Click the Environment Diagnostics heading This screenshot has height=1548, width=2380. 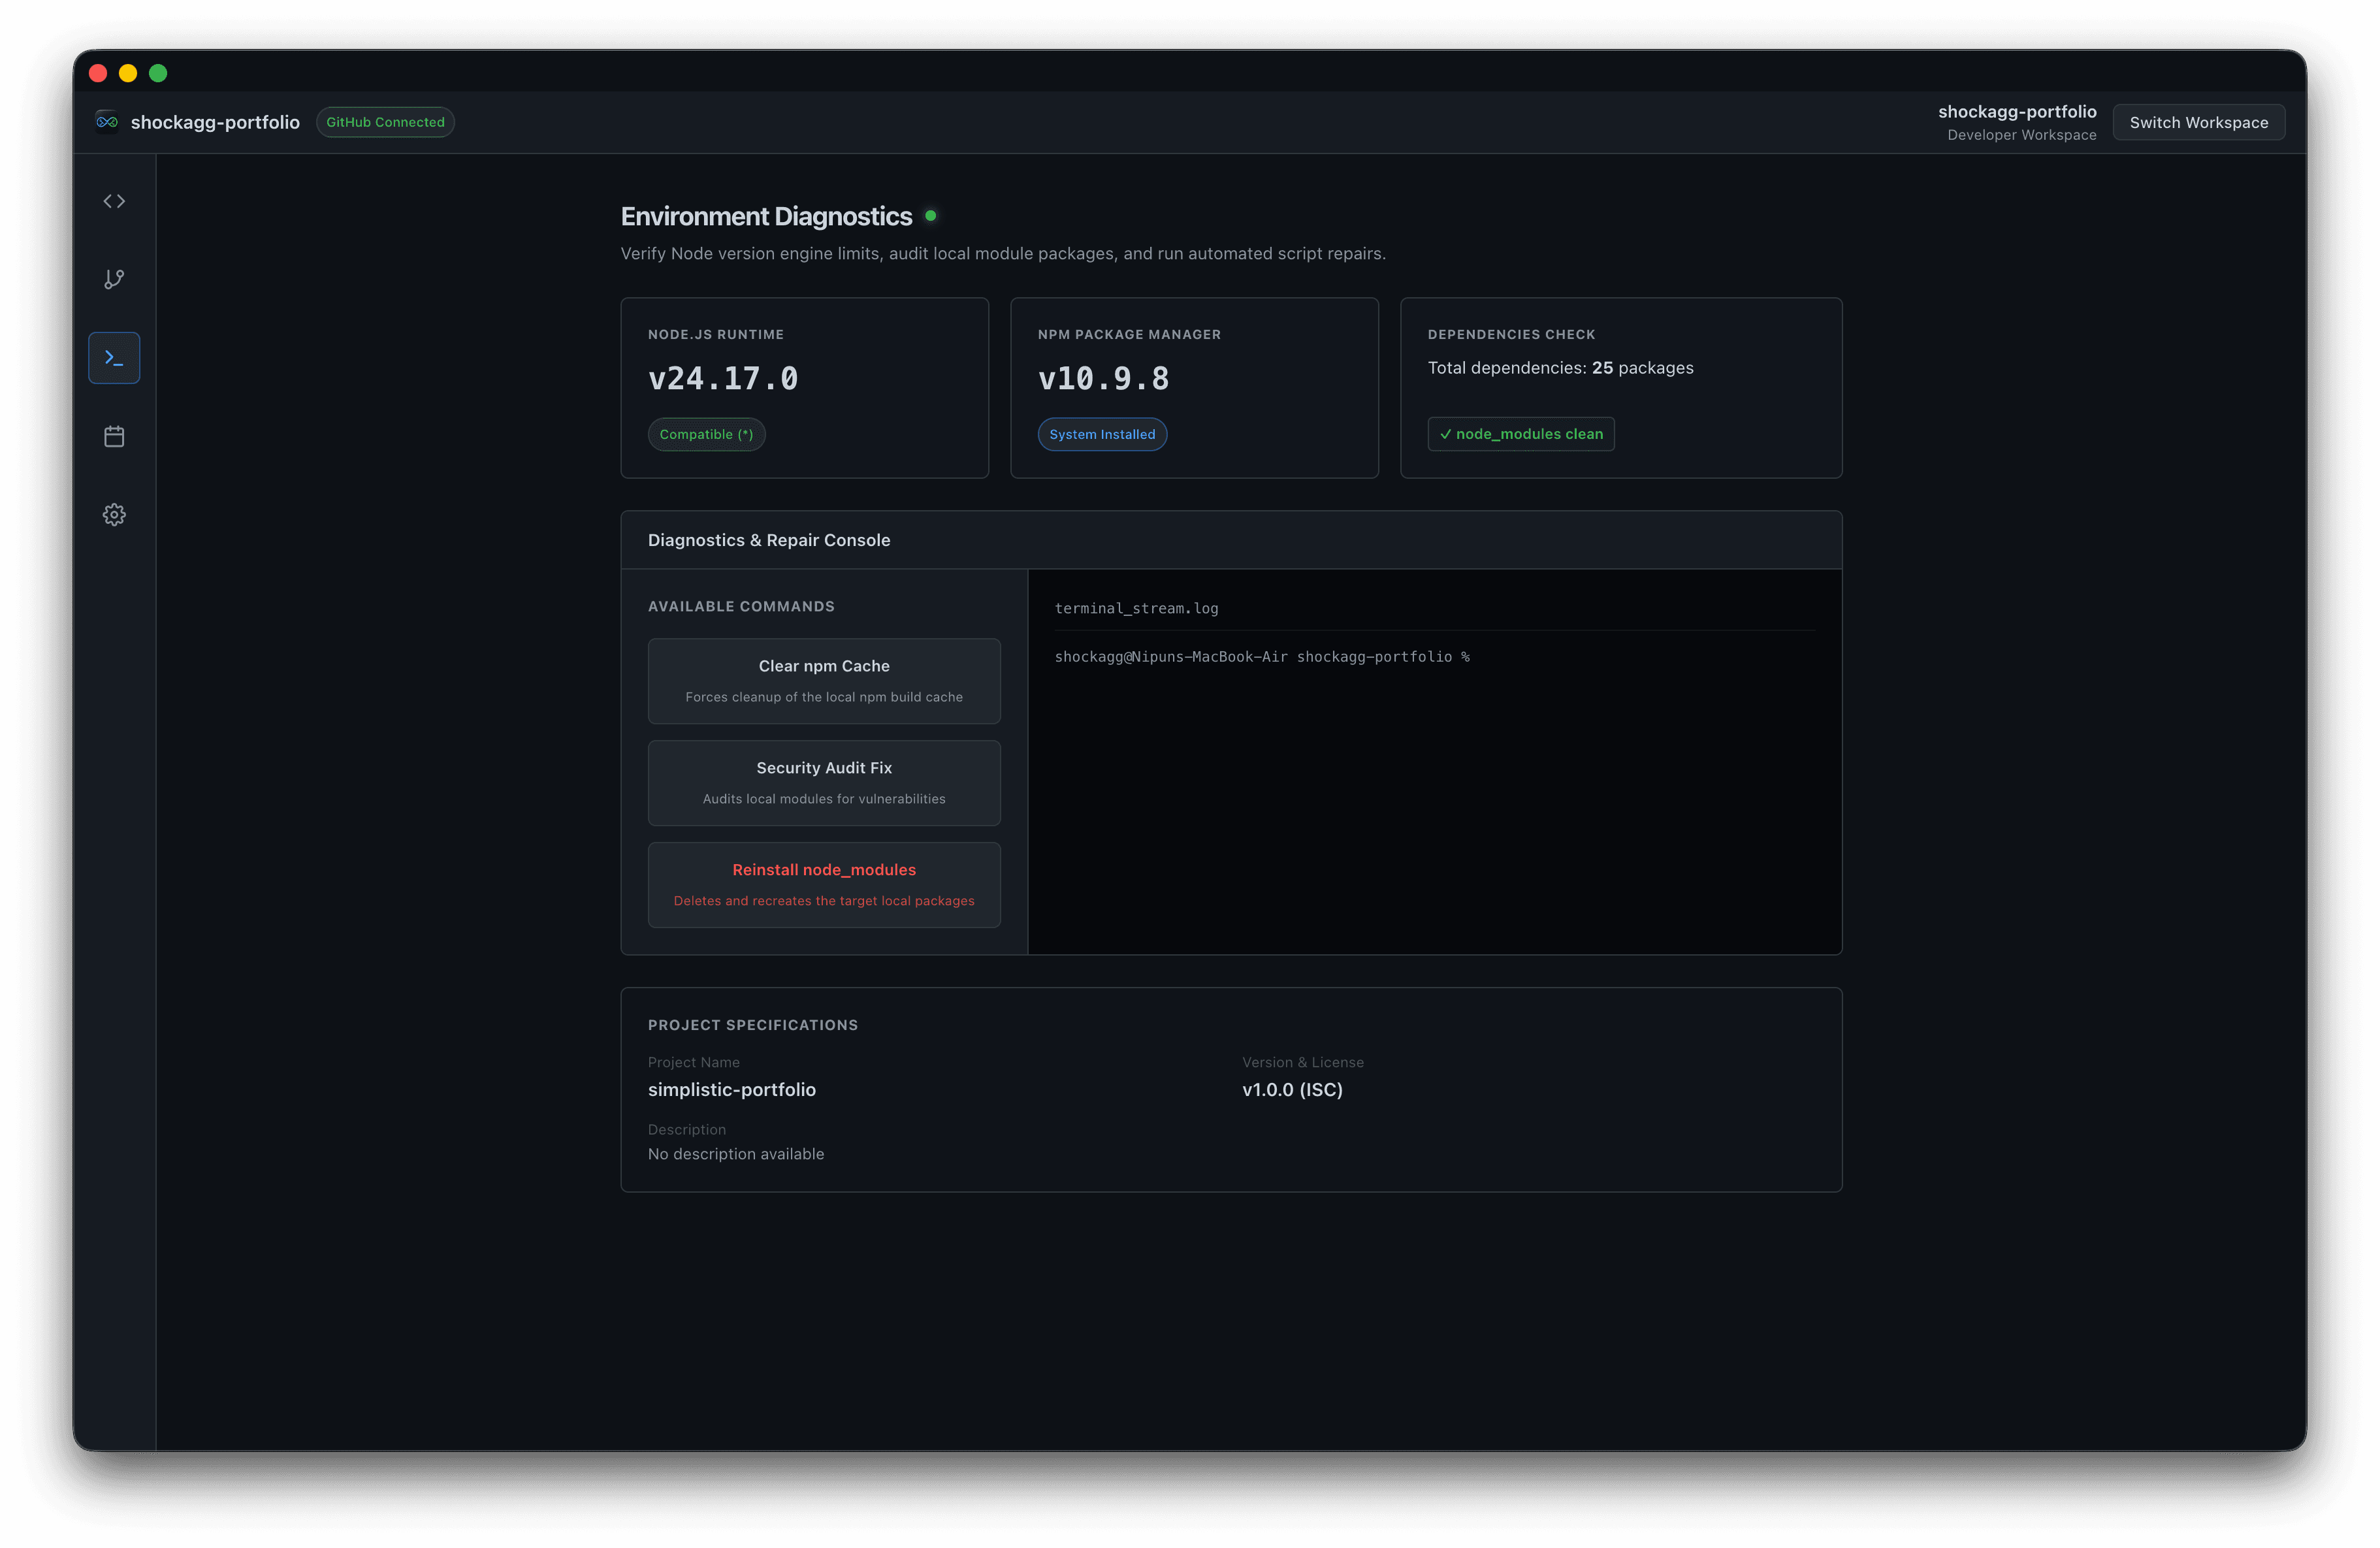click(x=766, y=216)
